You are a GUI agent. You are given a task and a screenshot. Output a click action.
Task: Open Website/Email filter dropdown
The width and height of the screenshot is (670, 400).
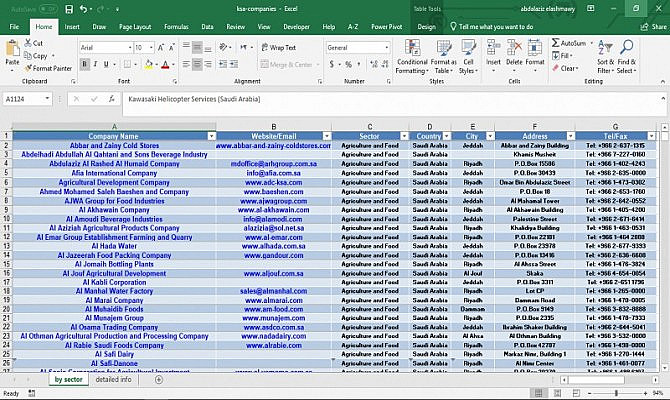tap(327, 136)
